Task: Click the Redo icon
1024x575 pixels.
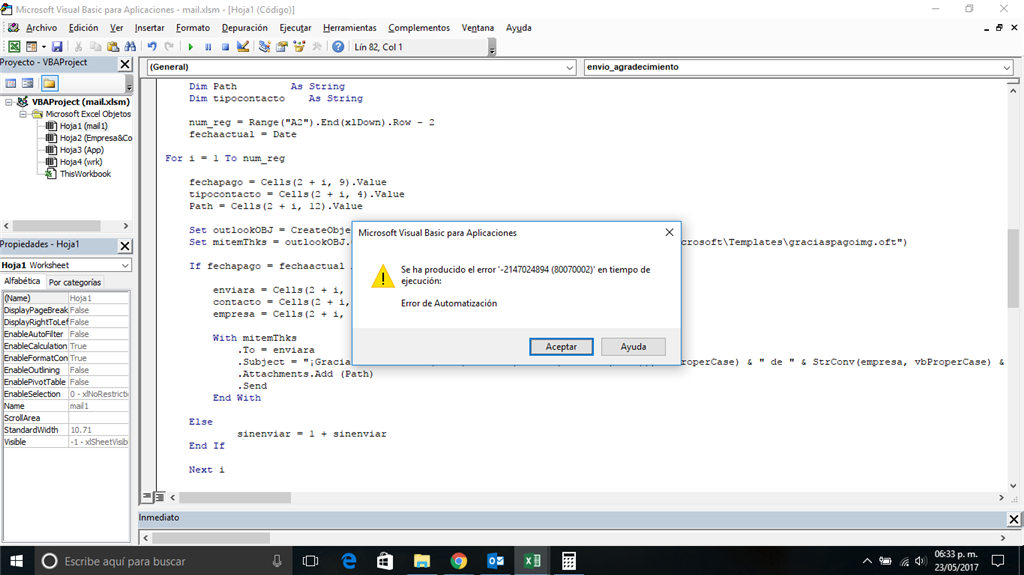Action: tap(169, 46)
